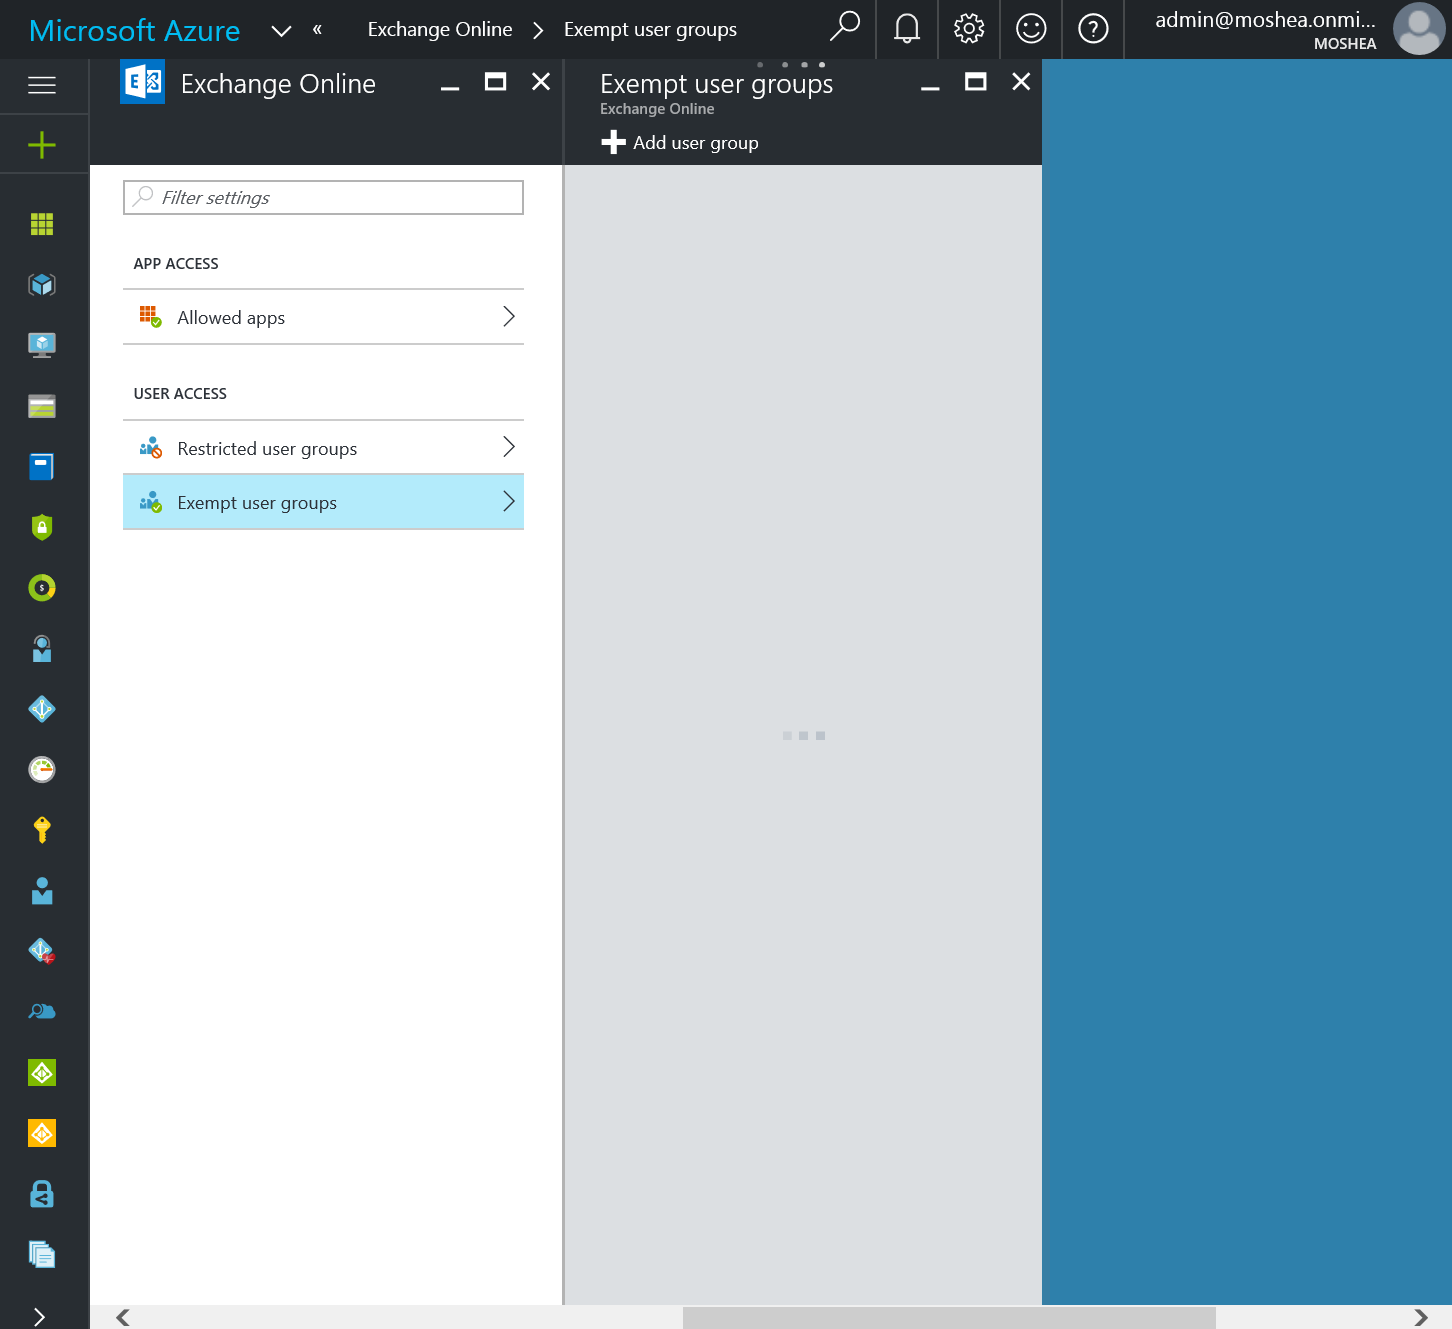Click the notifications bell icon
This screenshot has height=1329, width=1452.
pyautogui.click(x=907, y=29)
